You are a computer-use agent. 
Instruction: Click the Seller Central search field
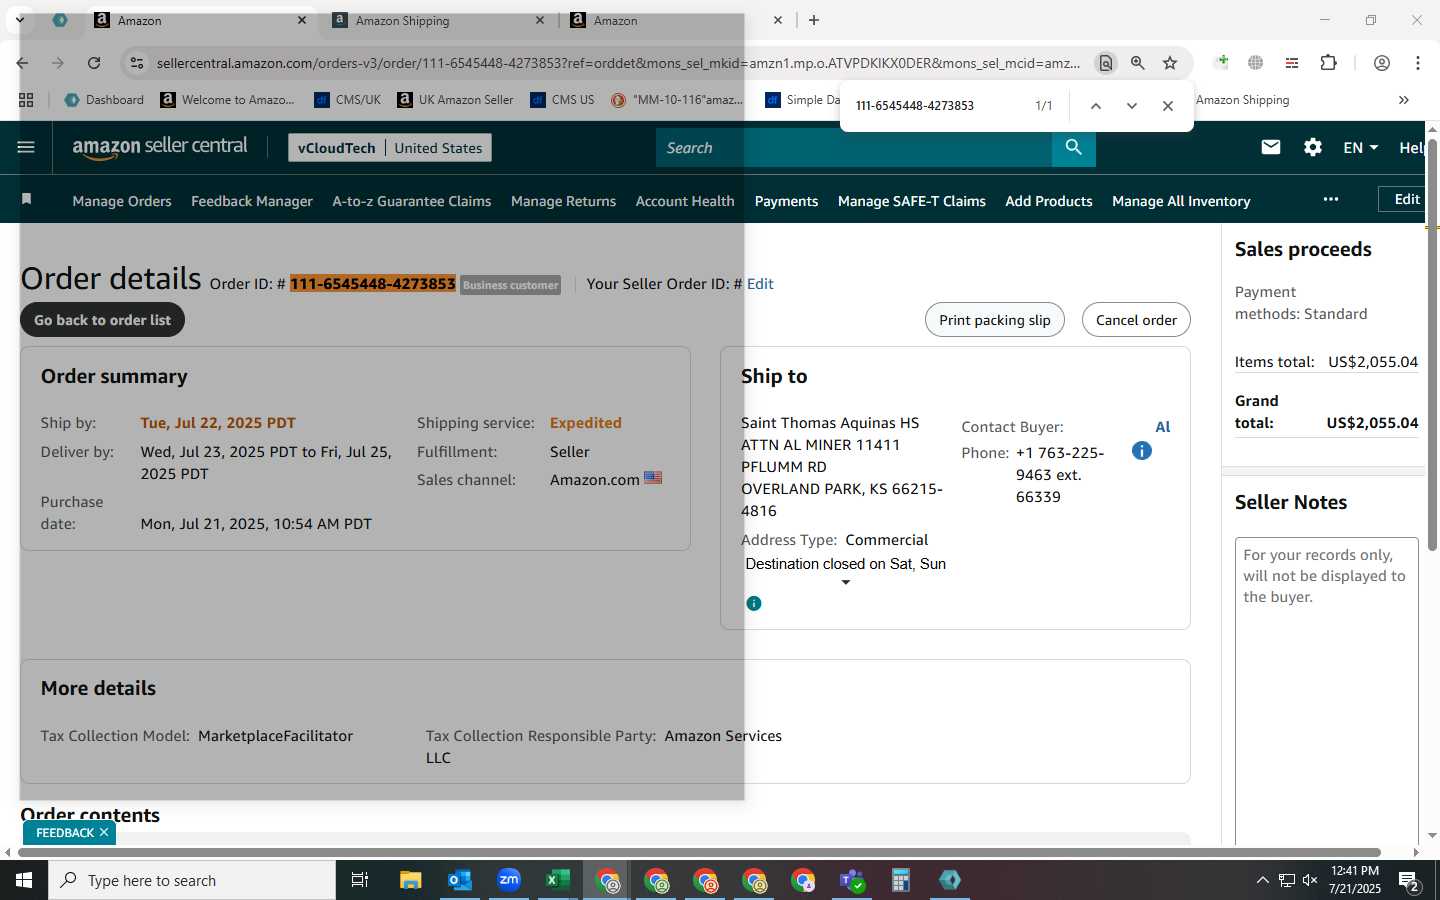854,147
